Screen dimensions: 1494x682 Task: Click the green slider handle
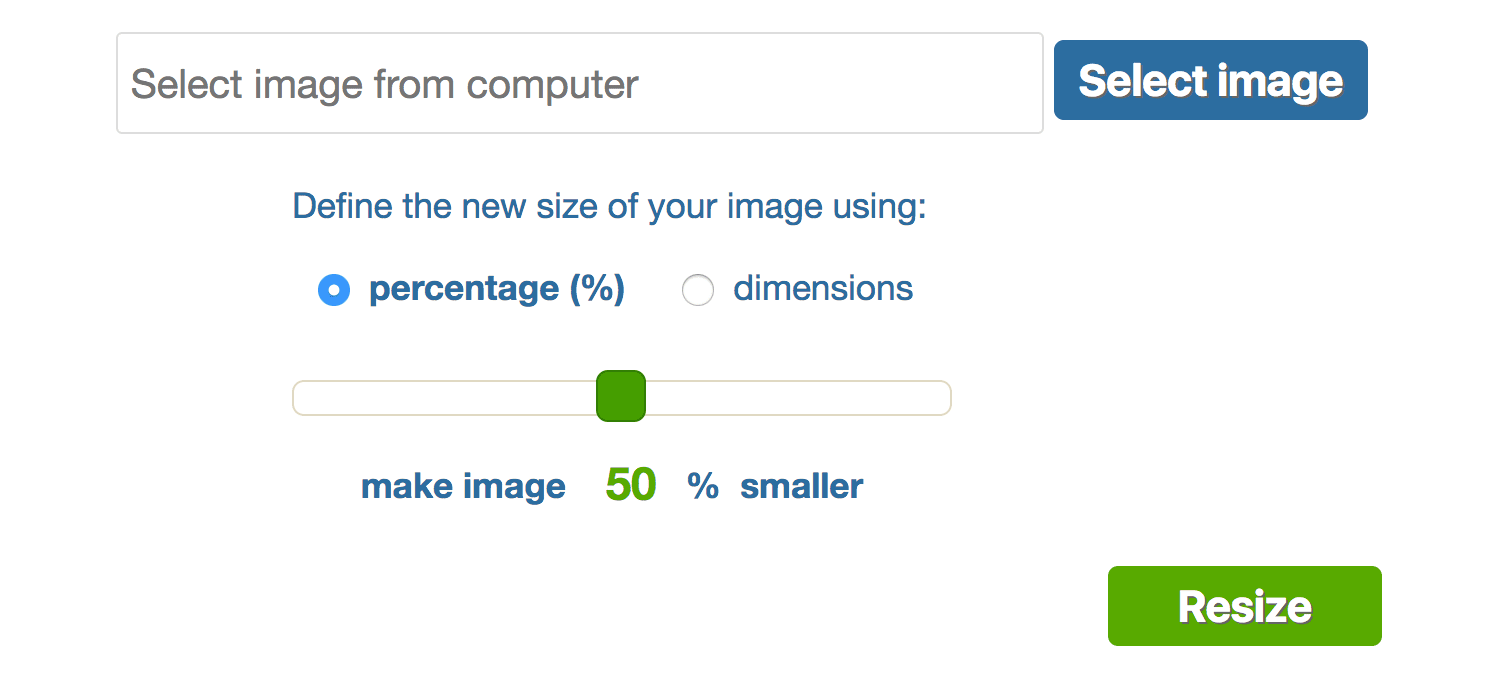point(621,396)
